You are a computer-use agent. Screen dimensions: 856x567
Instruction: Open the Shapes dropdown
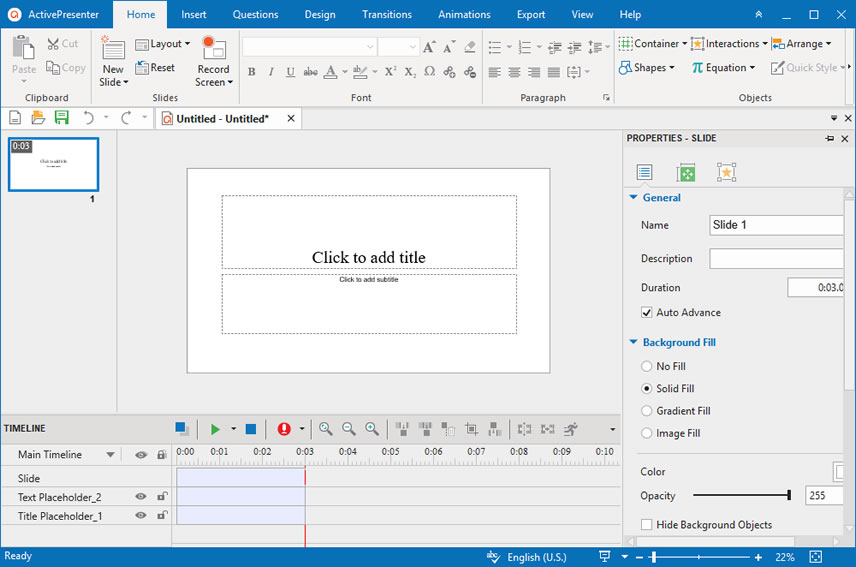click(647, 68)
